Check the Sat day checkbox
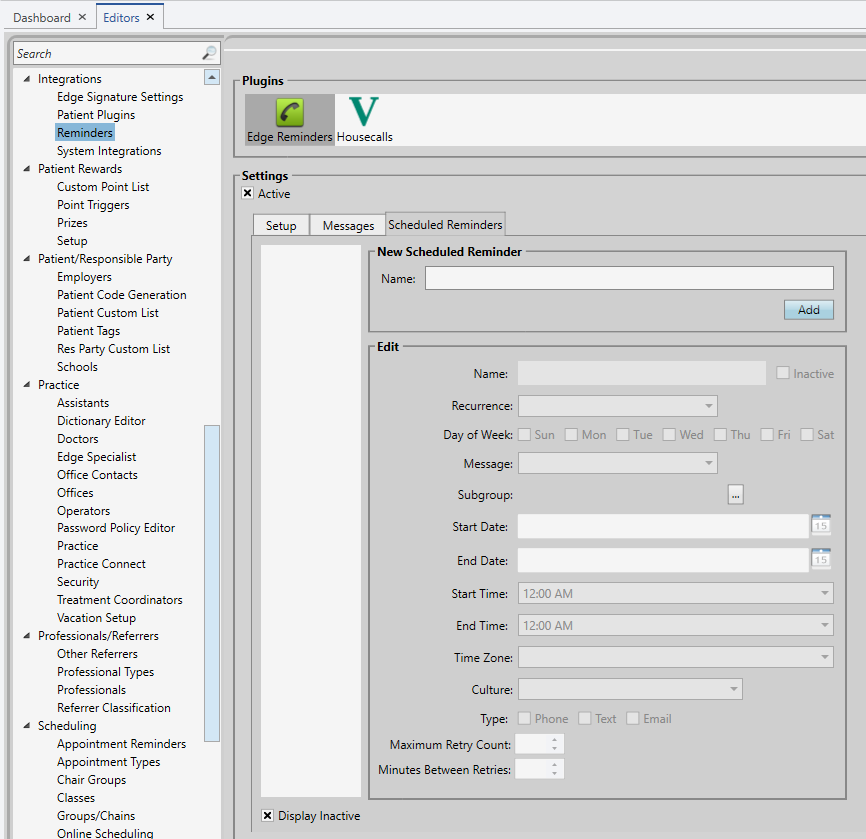866x839 pixels. pyautogui.click(x=806, y=435)
